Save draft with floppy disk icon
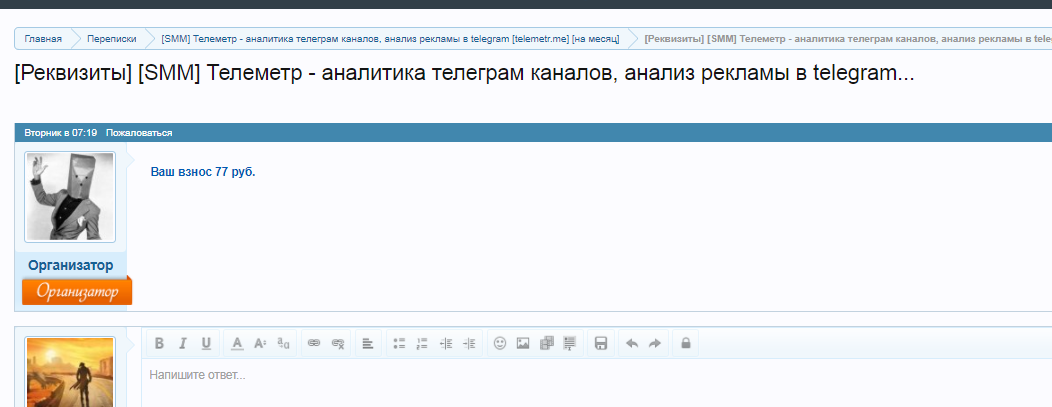 (601, 343)
